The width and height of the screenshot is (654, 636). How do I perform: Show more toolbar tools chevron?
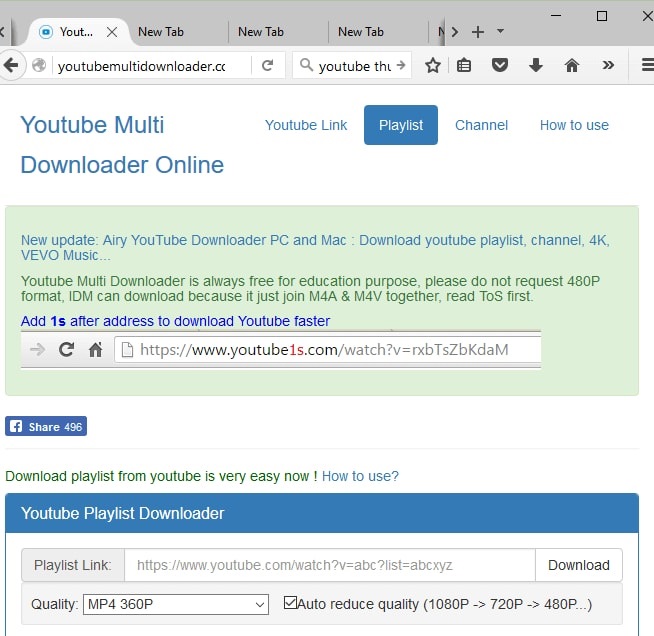point(608,65)
